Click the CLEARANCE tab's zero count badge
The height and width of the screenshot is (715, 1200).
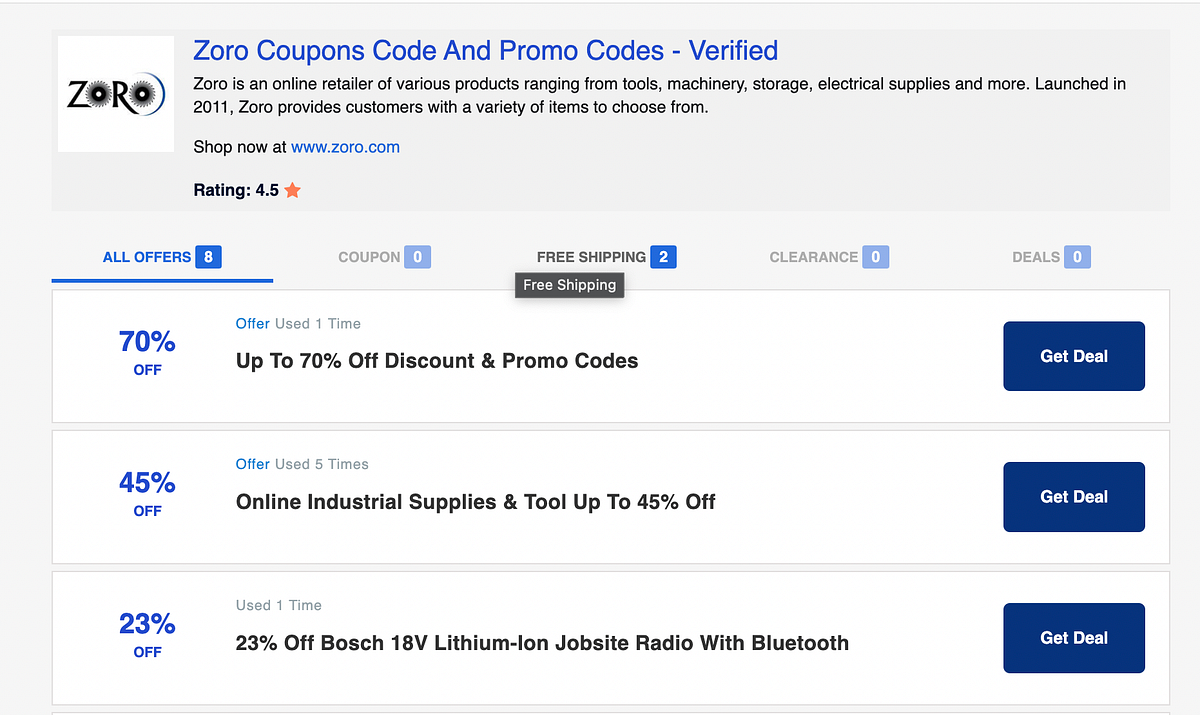[874, 257]
